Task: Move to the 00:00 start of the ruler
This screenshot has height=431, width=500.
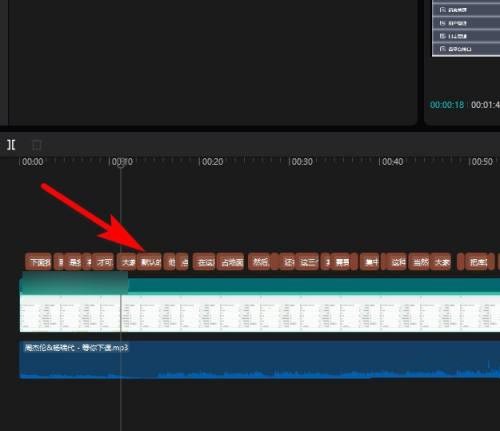Action: point(33,162)
